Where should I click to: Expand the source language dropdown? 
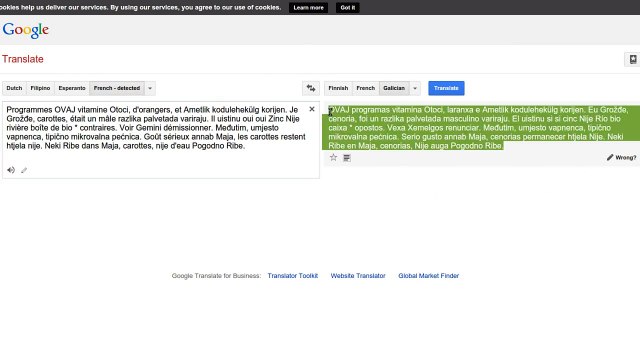click(150, 88)
